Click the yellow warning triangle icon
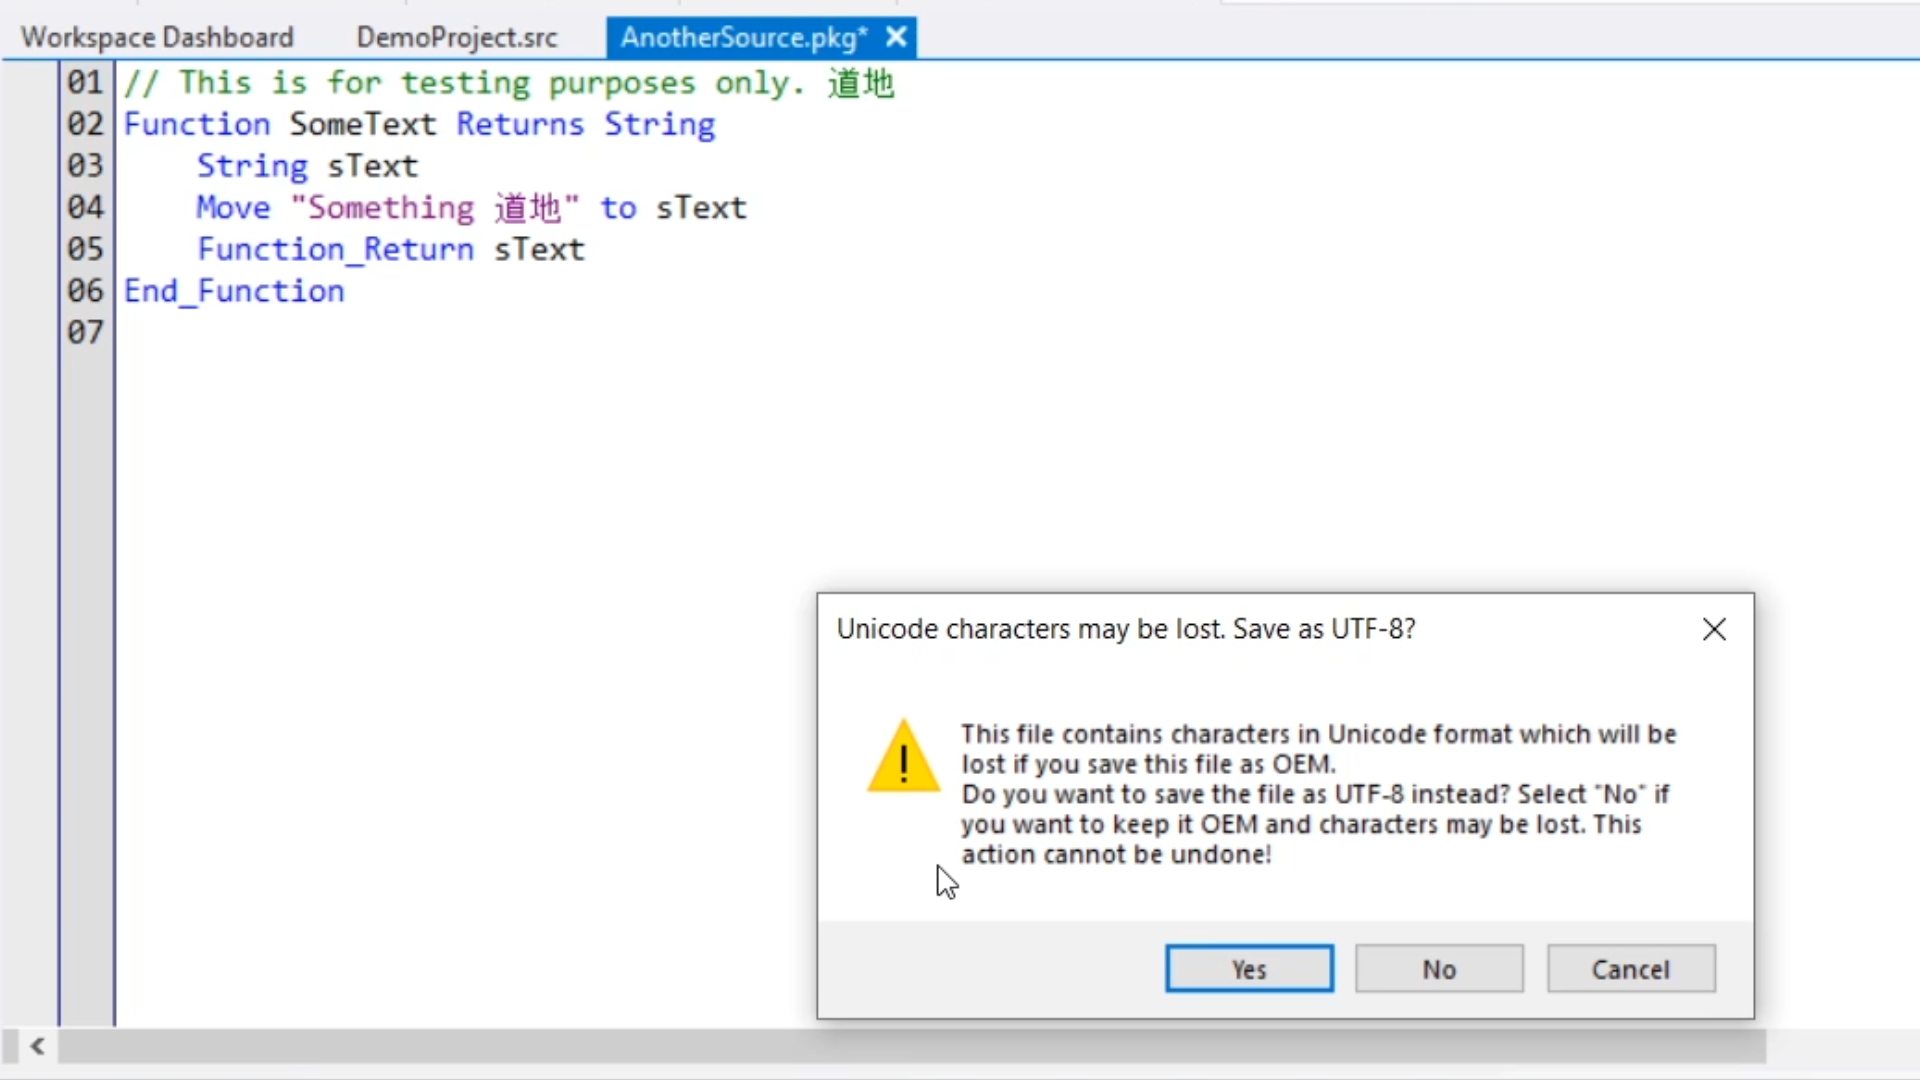This screenshot has width=1920, height=1080. coord(903,758)
